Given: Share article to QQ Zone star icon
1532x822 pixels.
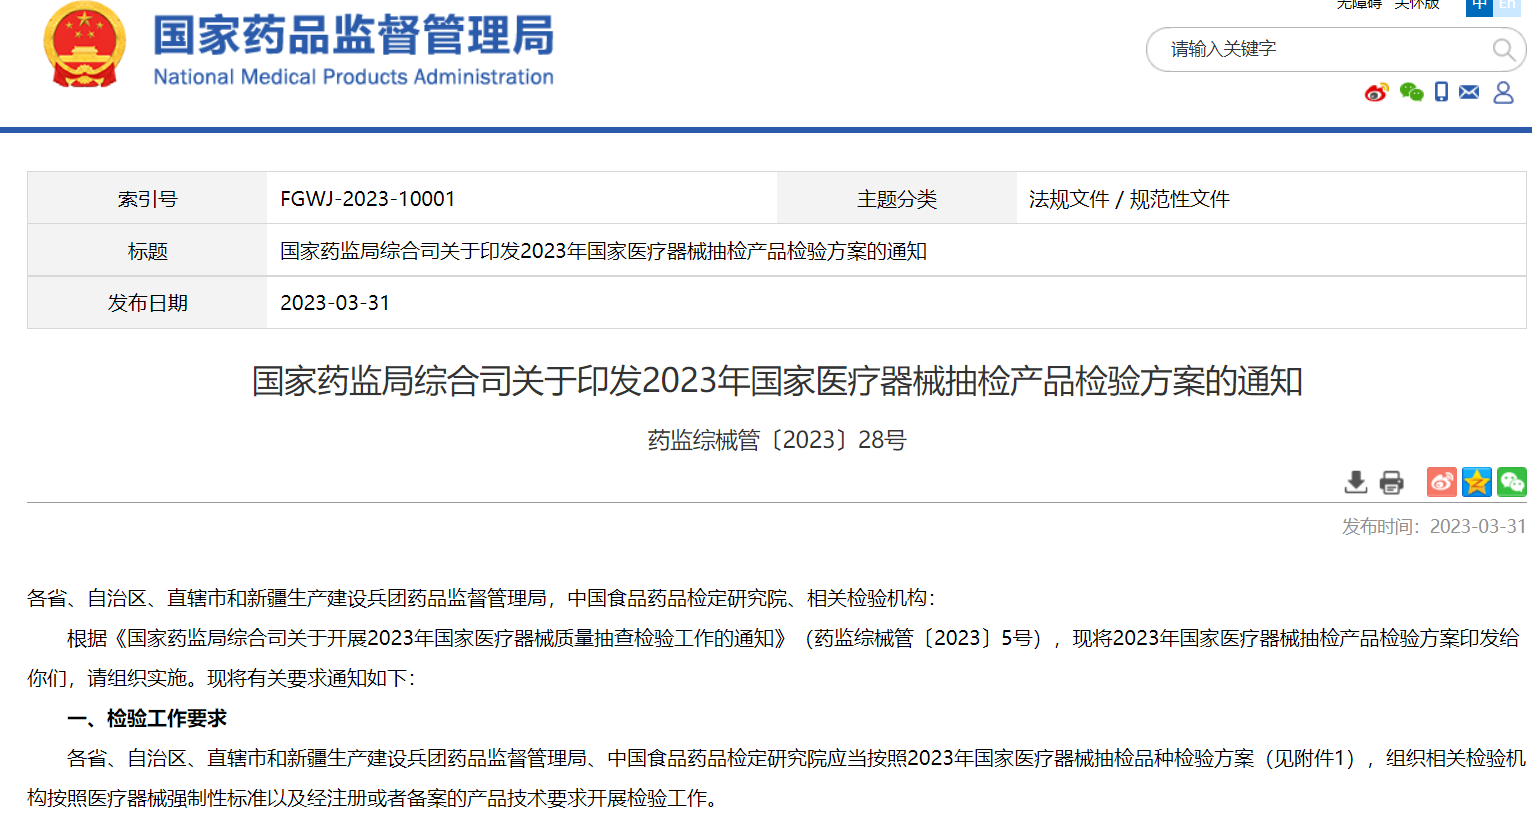Looking at the screenshot, I should (x=1476, y=482).
